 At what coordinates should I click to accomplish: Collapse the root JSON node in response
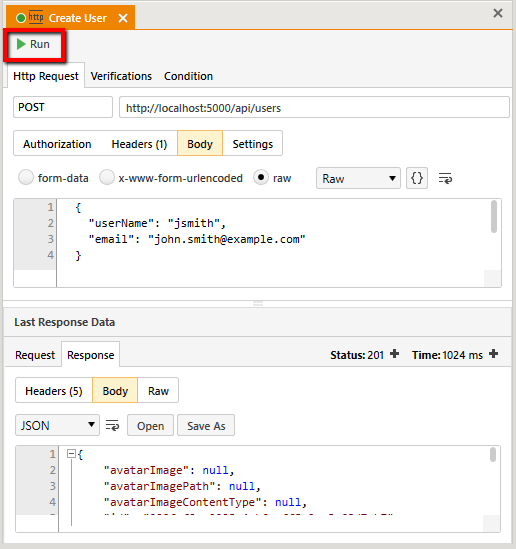pos(71,454)
